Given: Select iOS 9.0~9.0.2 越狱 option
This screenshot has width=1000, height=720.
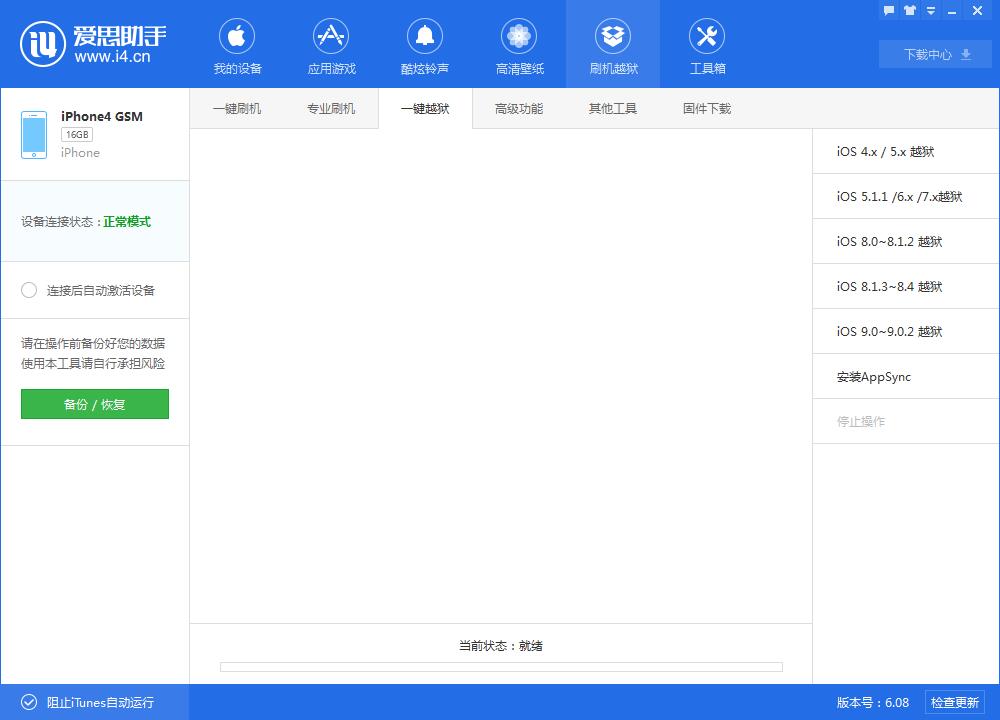Looking at the screenshot, I should (x=890, y=331).
